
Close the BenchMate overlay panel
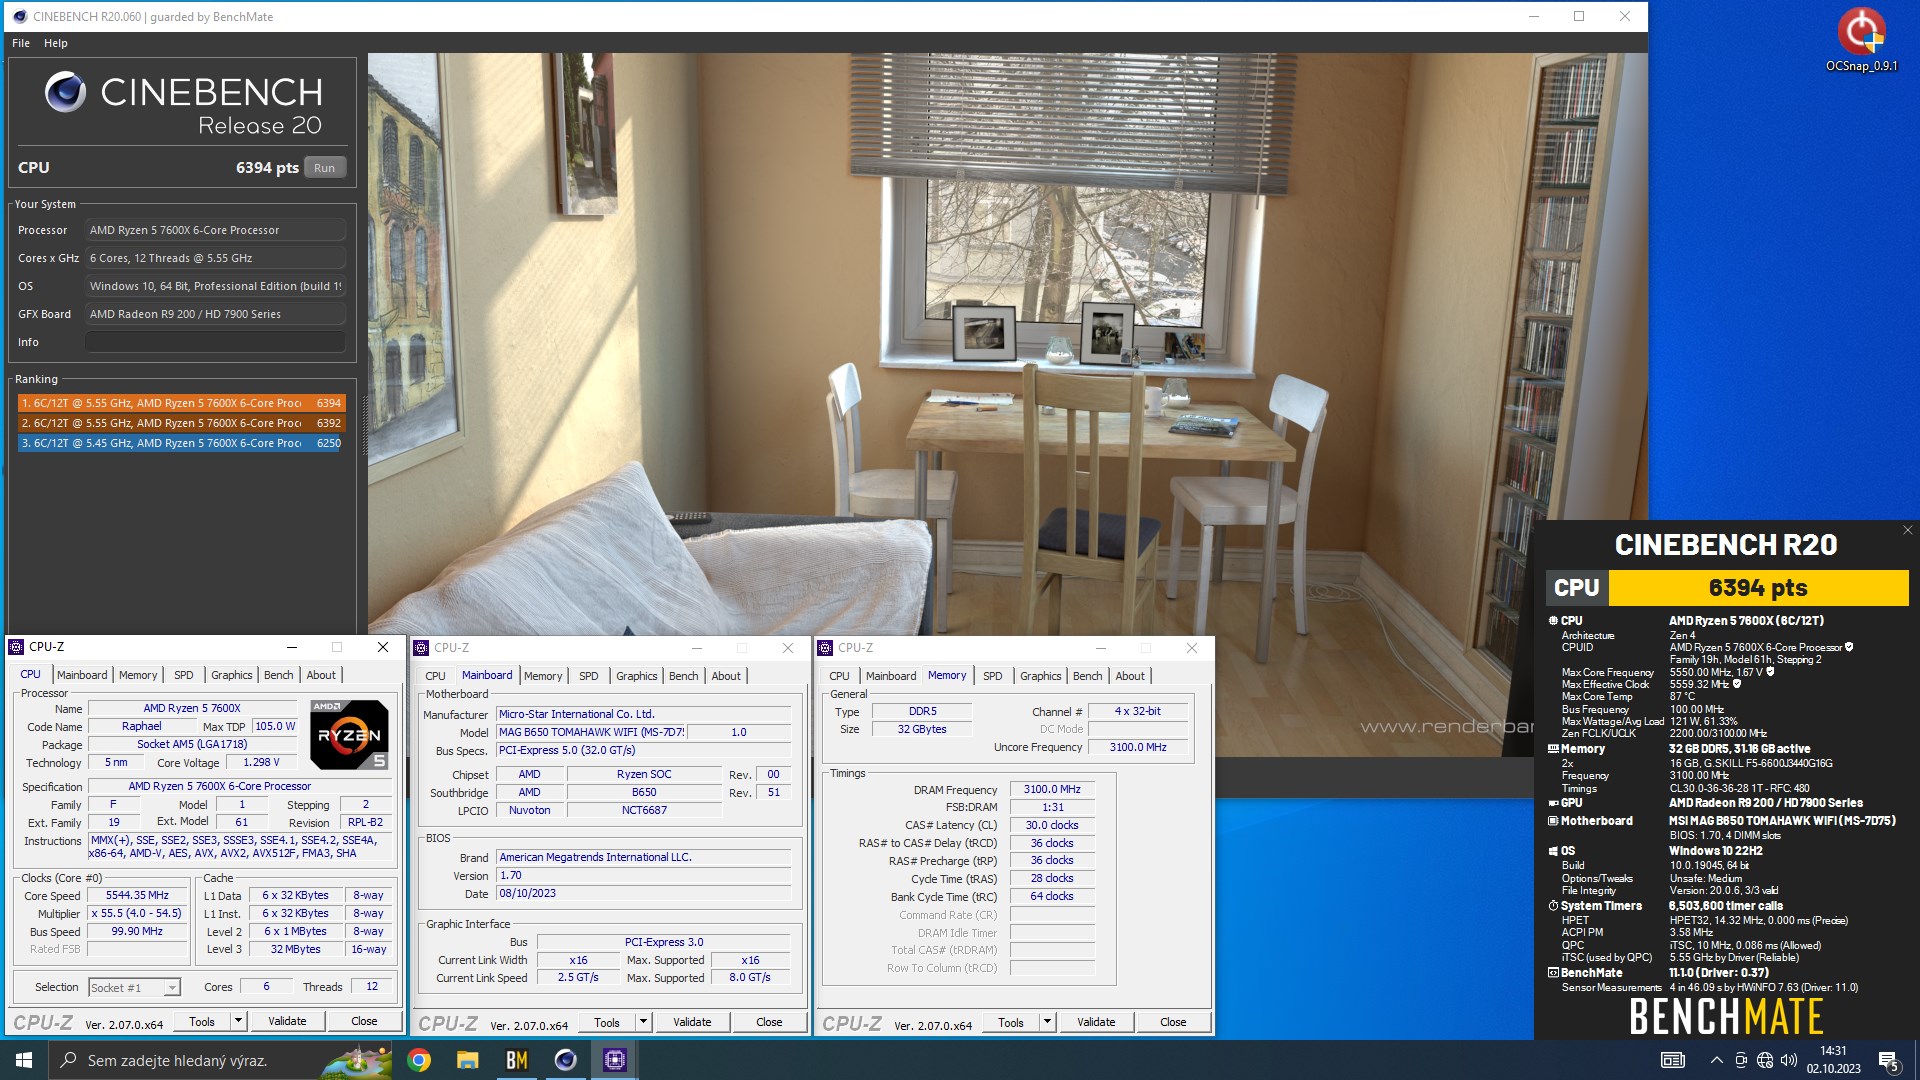(x=1907, y=531)
